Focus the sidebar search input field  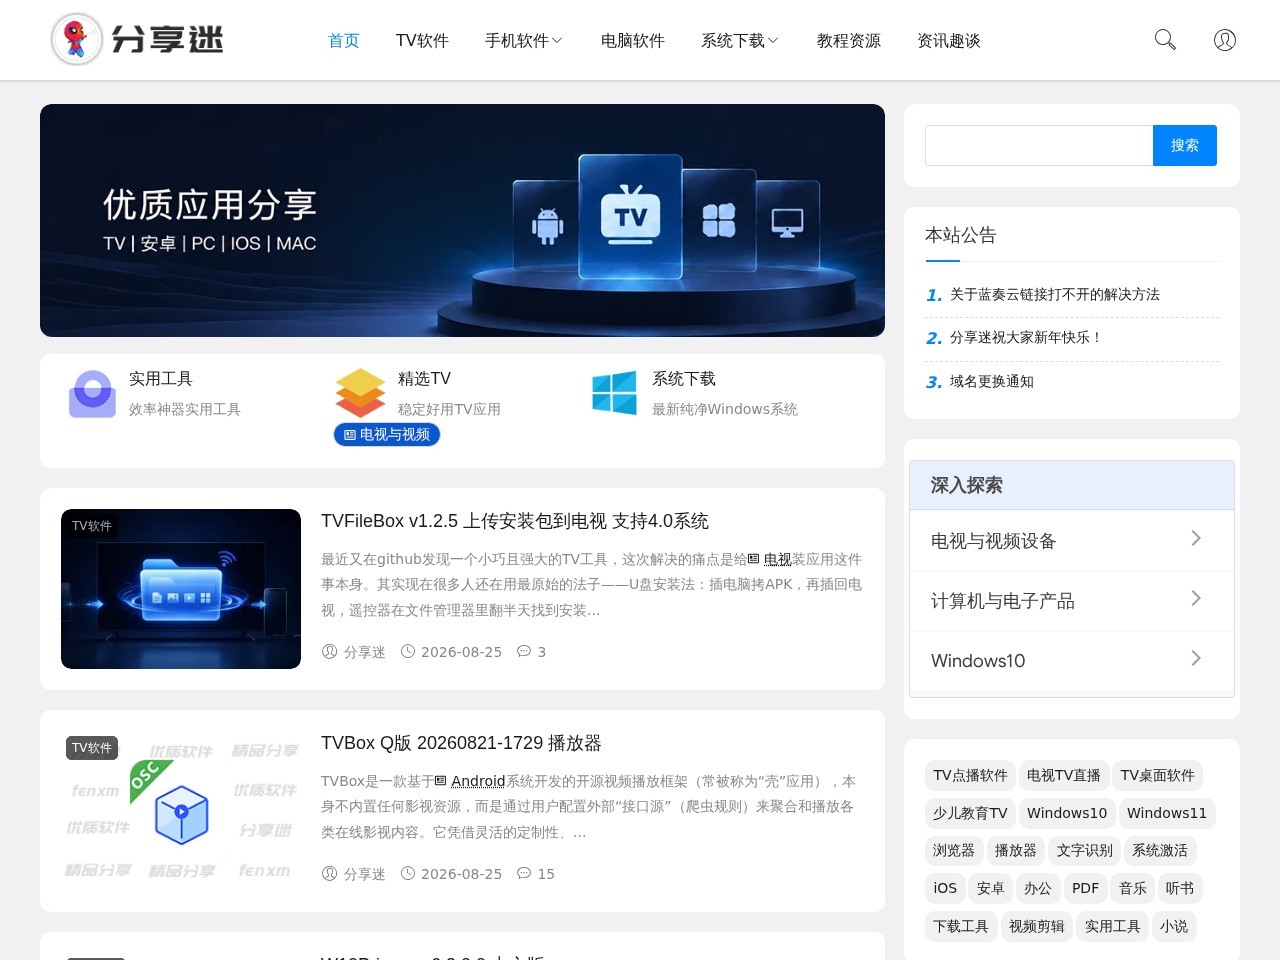coord(1039,145)
